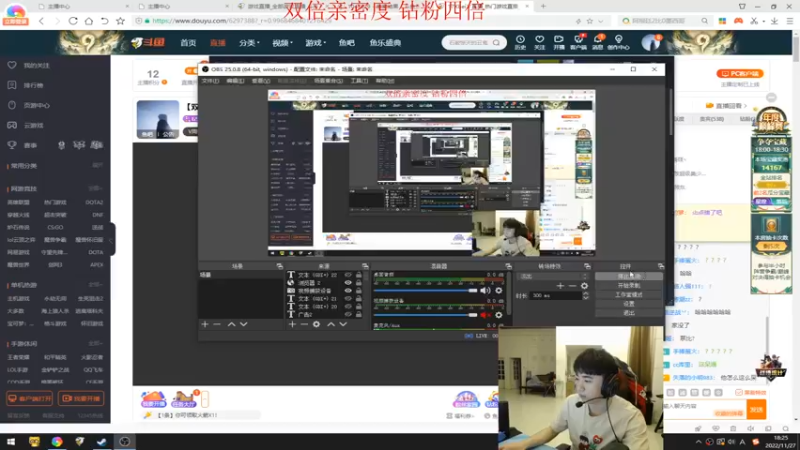
Task: Click Douyu search input field
Action: (x=468, y=43)
